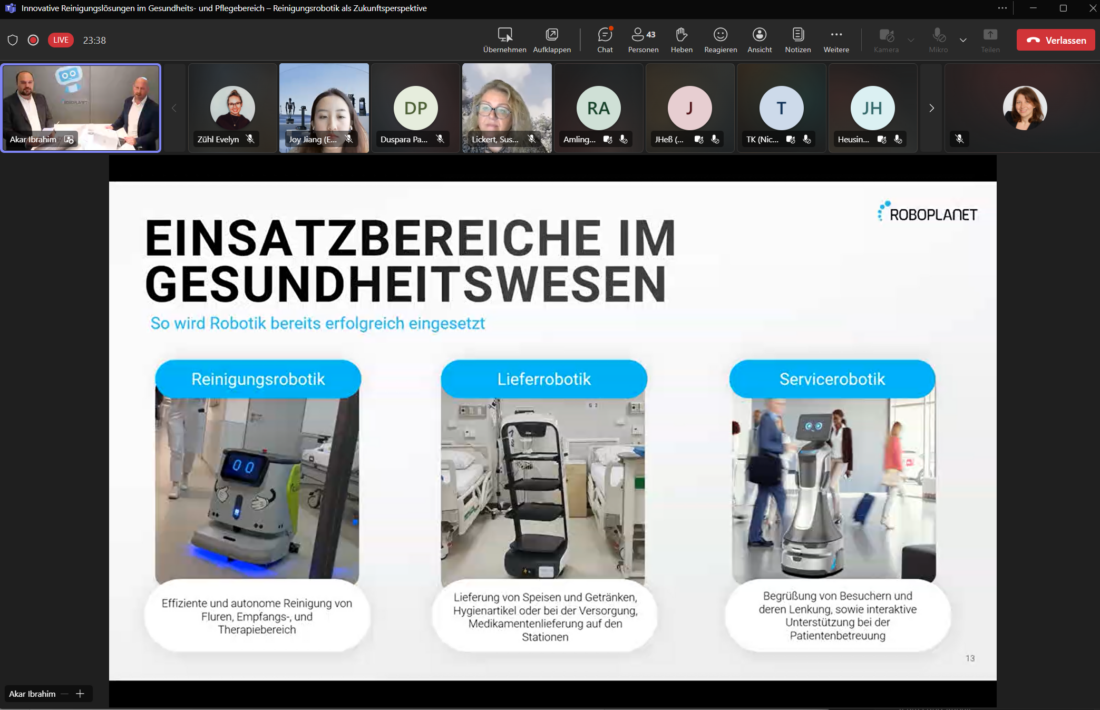
Task: Show the Personen participants list
Action: point(643,40)
